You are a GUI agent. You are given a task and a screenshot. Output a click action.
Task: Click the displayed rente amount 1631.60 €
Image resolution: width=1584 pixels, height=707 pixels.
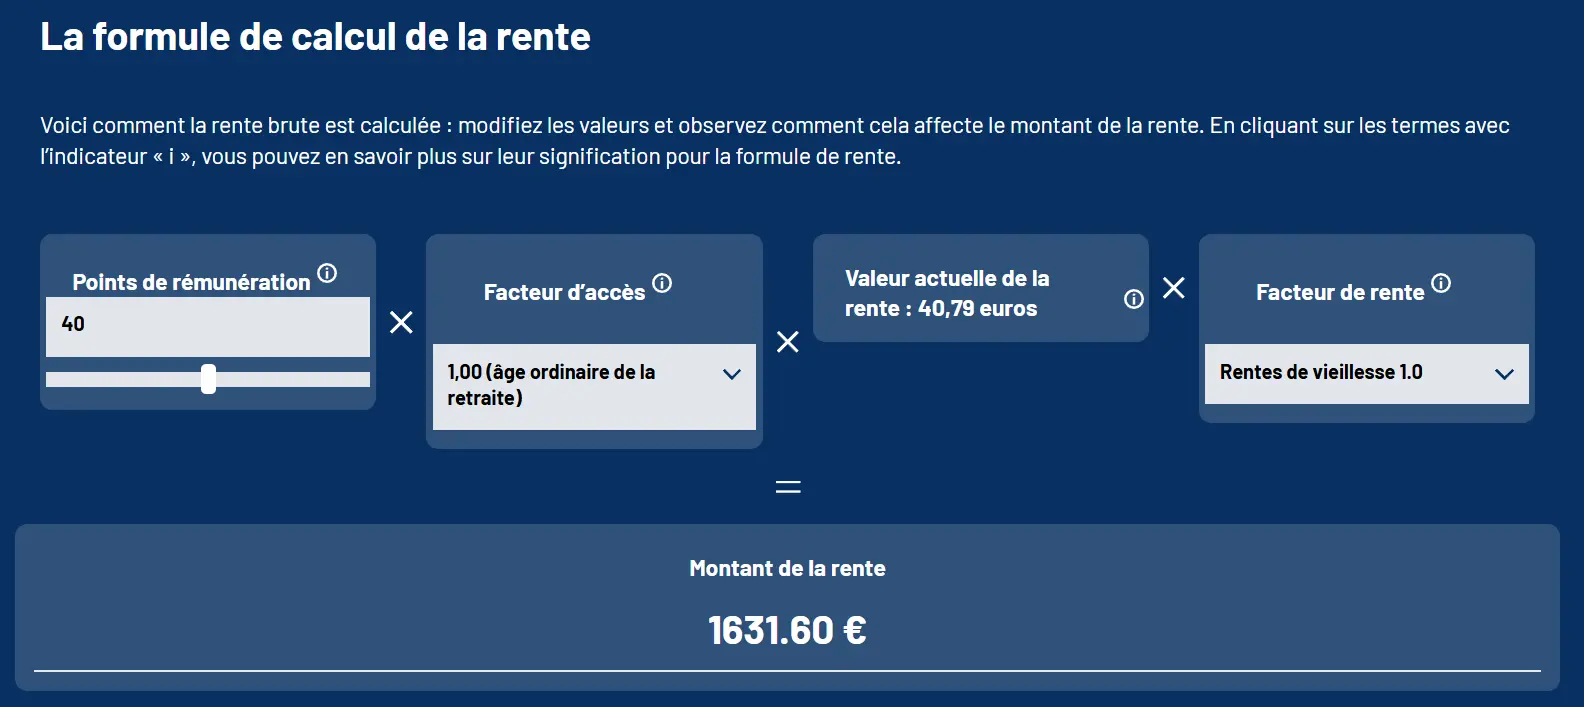click(x=786, y=629)
